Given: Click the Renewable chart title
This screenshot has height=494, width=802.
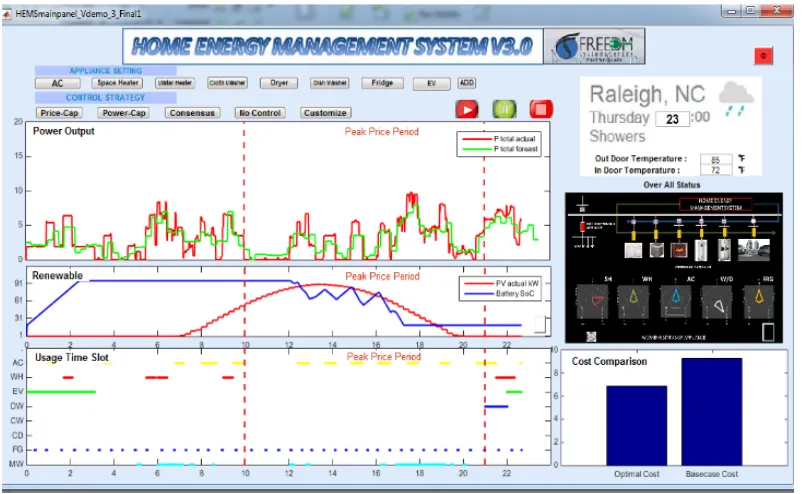Looking at the screenshot, I should 57,276.
